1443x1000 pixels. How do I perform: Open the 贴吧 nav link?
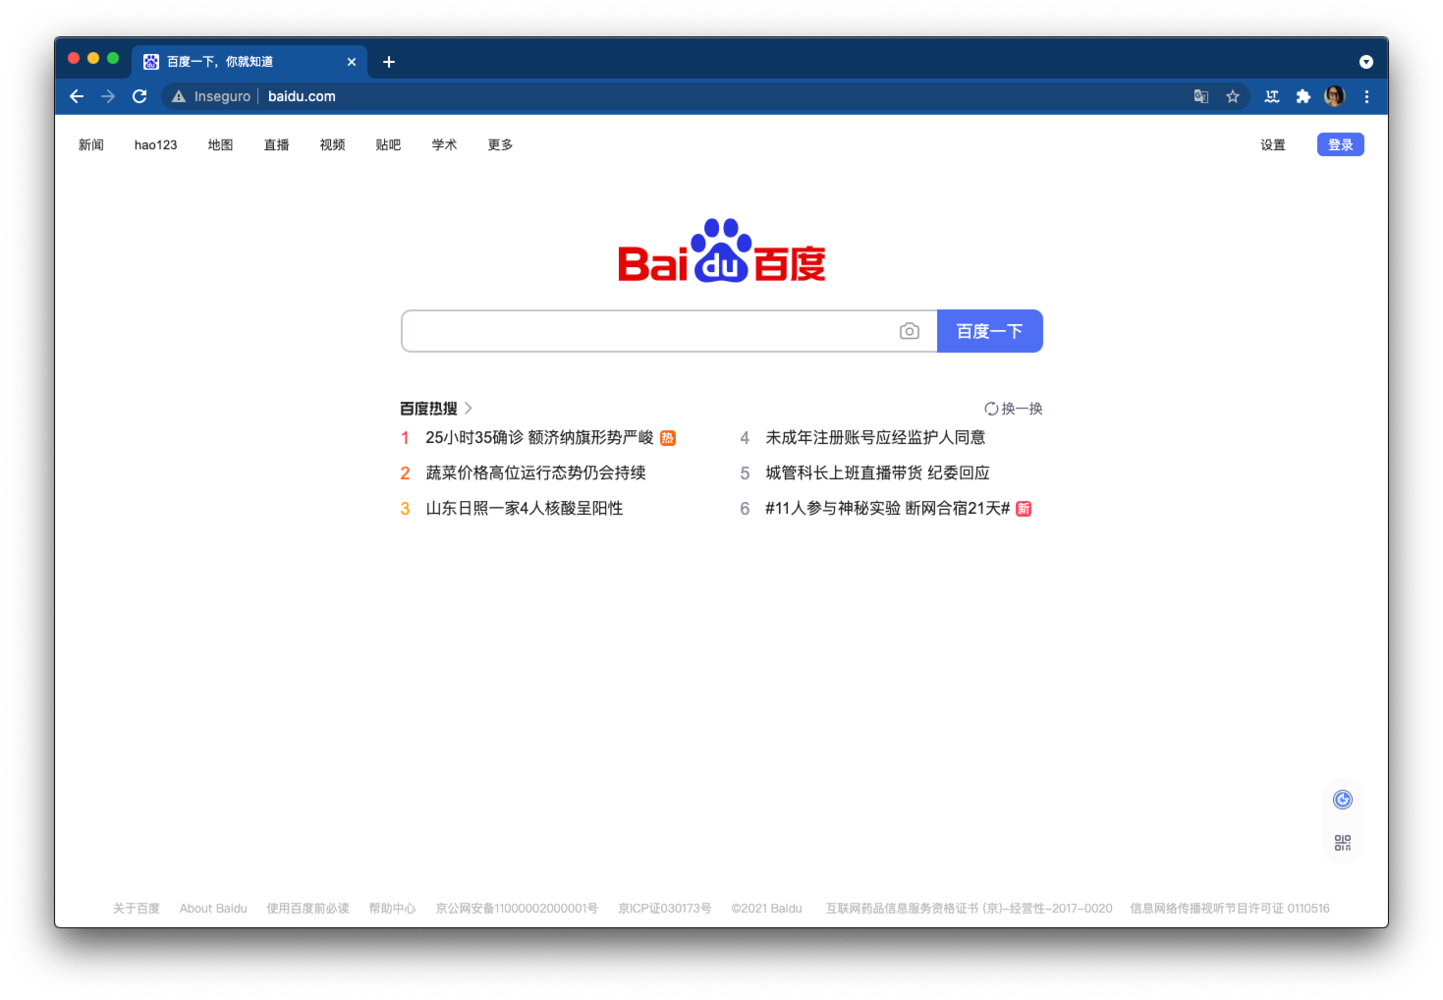(x=388, y=145)
